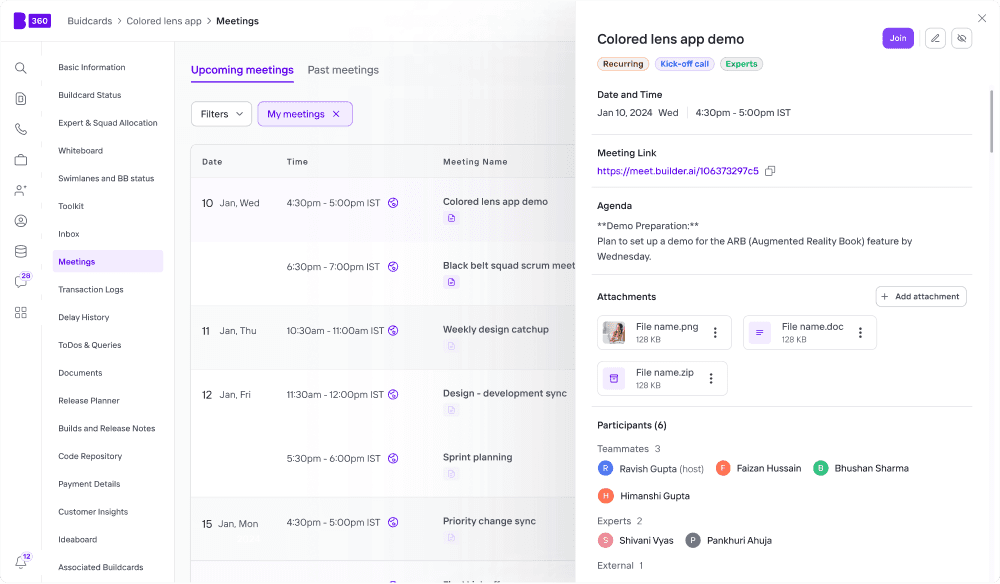
Task: Open options menu for File name.zip
Action: (711, 379)
